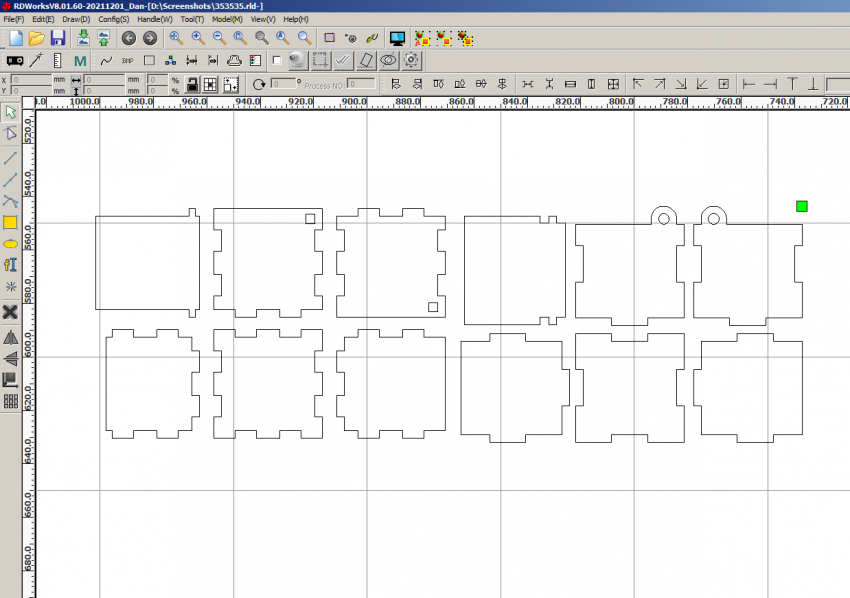Select the rectangle drawing tool
This screenshot has height=598, width=850.
11,222
